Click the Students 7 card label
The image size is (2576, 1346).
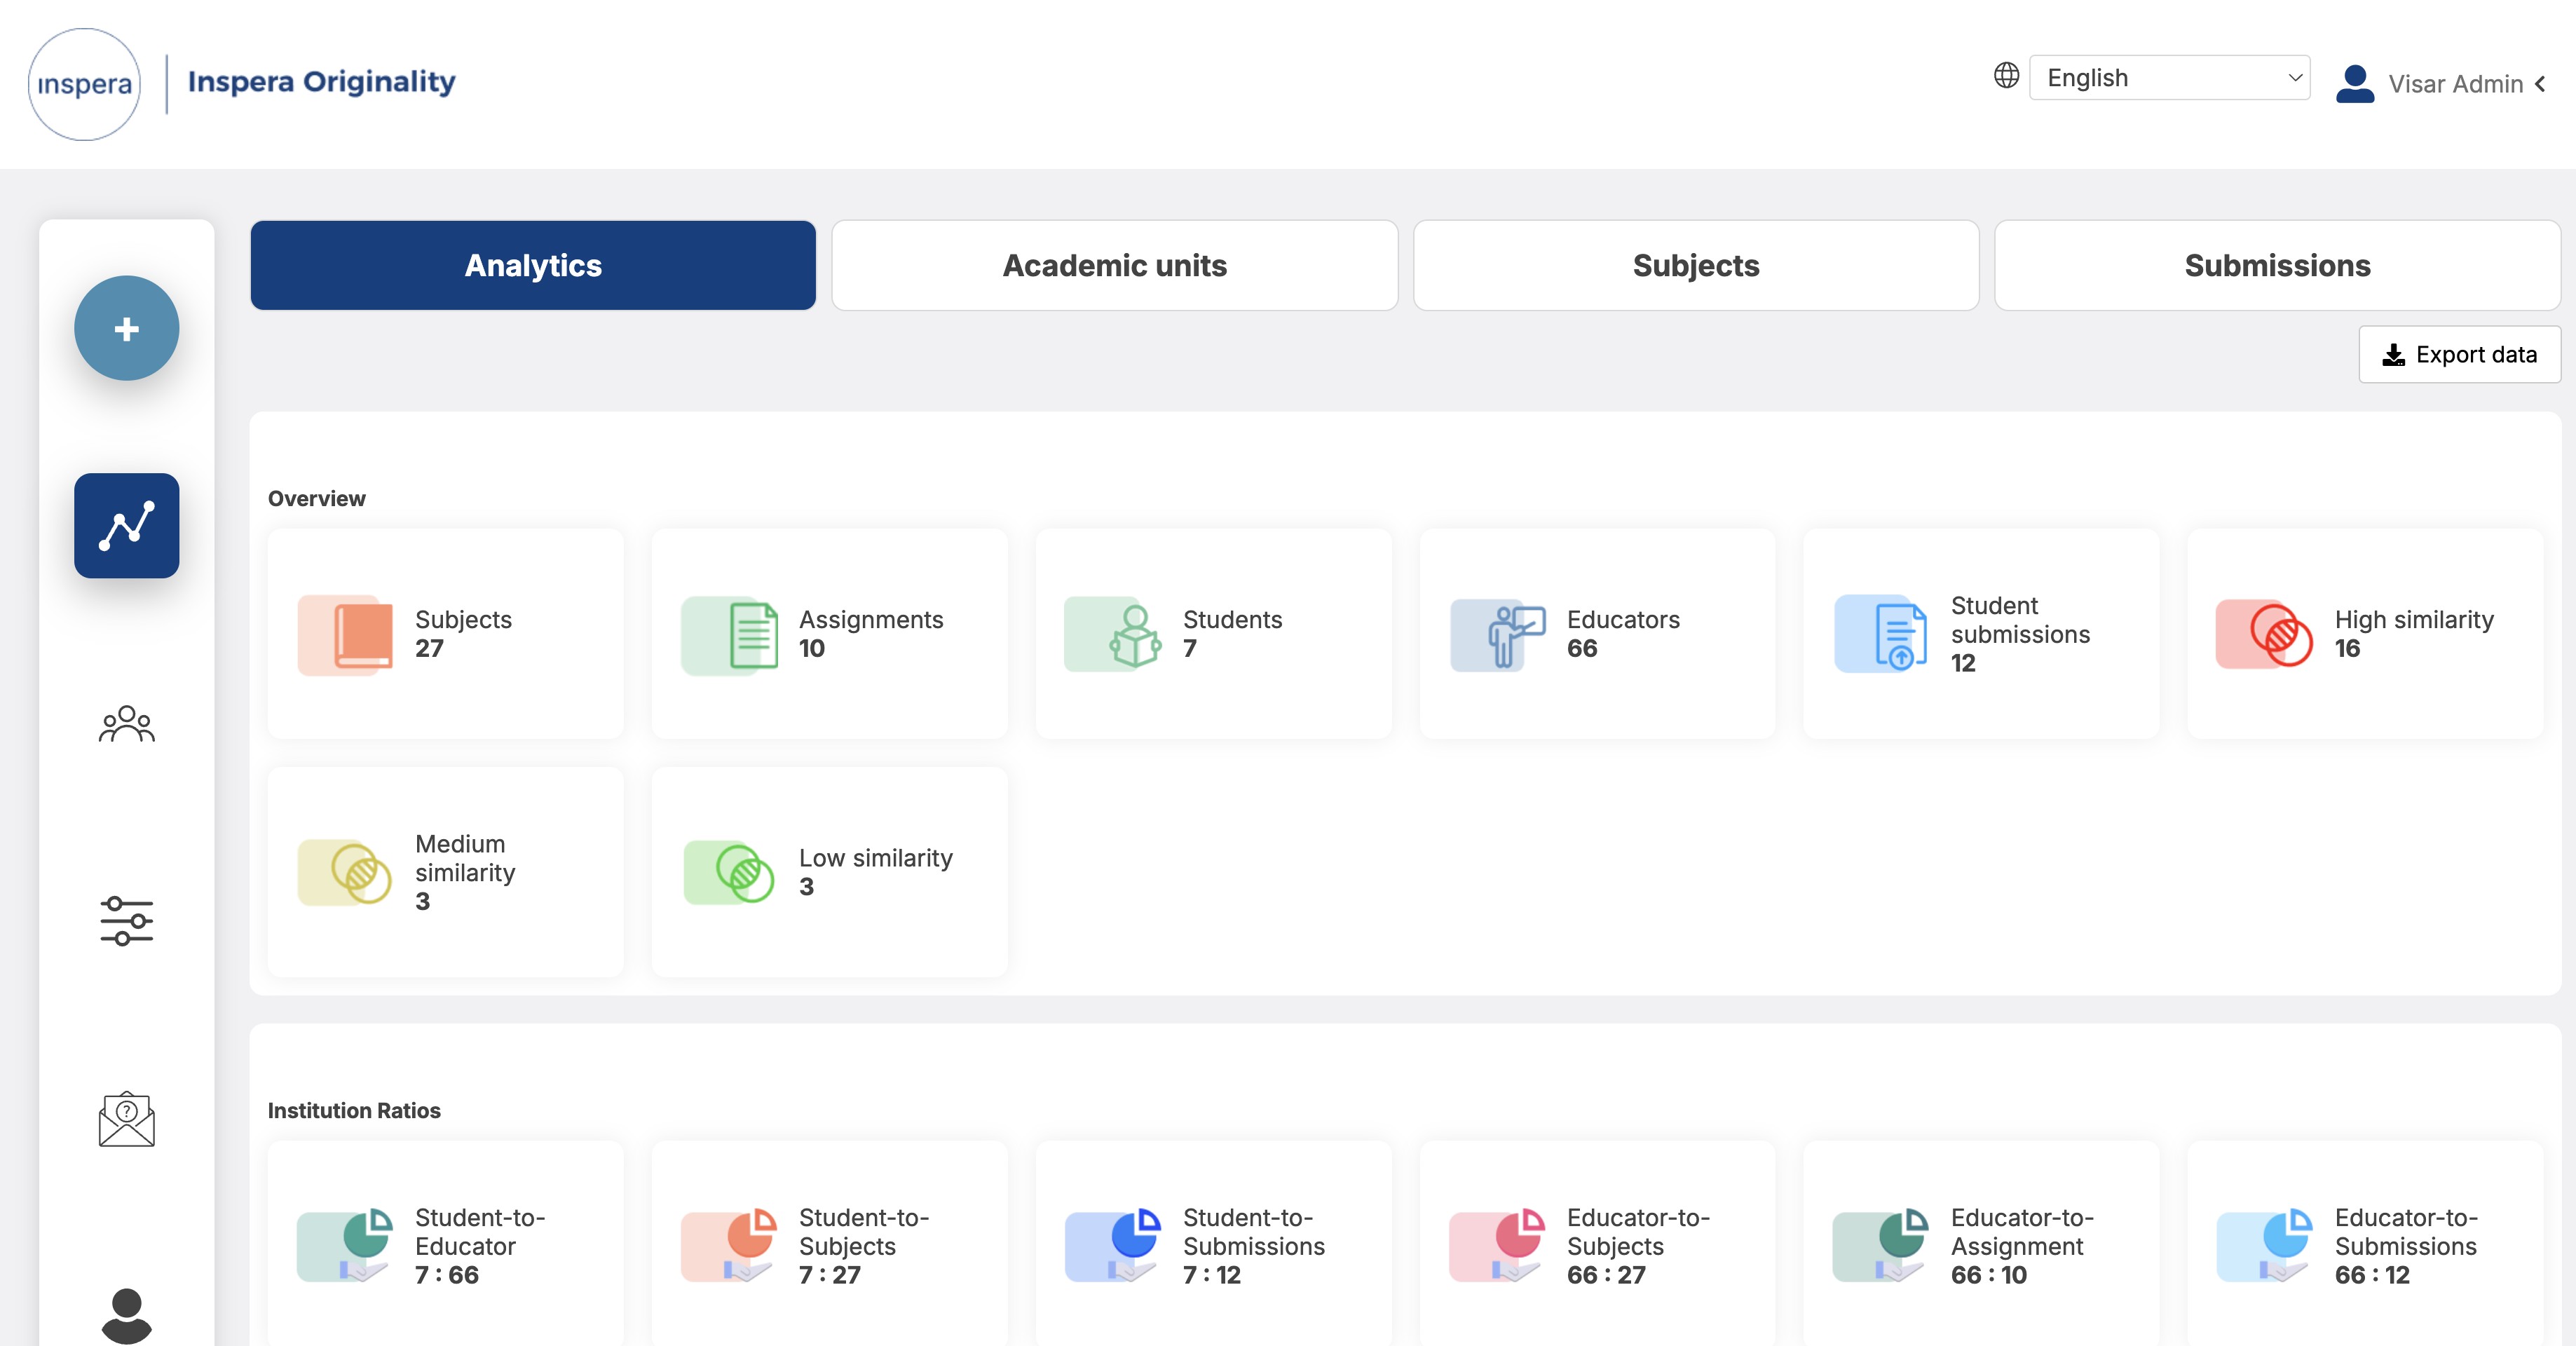coord(1232,634)
